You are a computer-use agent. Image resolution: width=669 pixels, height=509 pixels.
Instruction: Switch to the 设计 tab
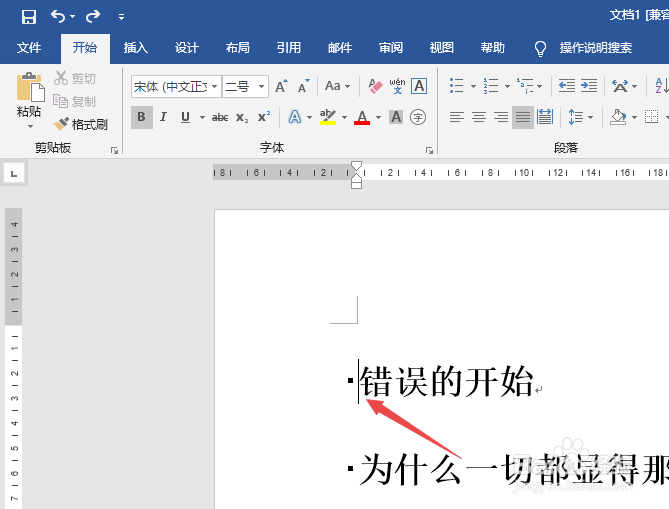click(186, 47)
